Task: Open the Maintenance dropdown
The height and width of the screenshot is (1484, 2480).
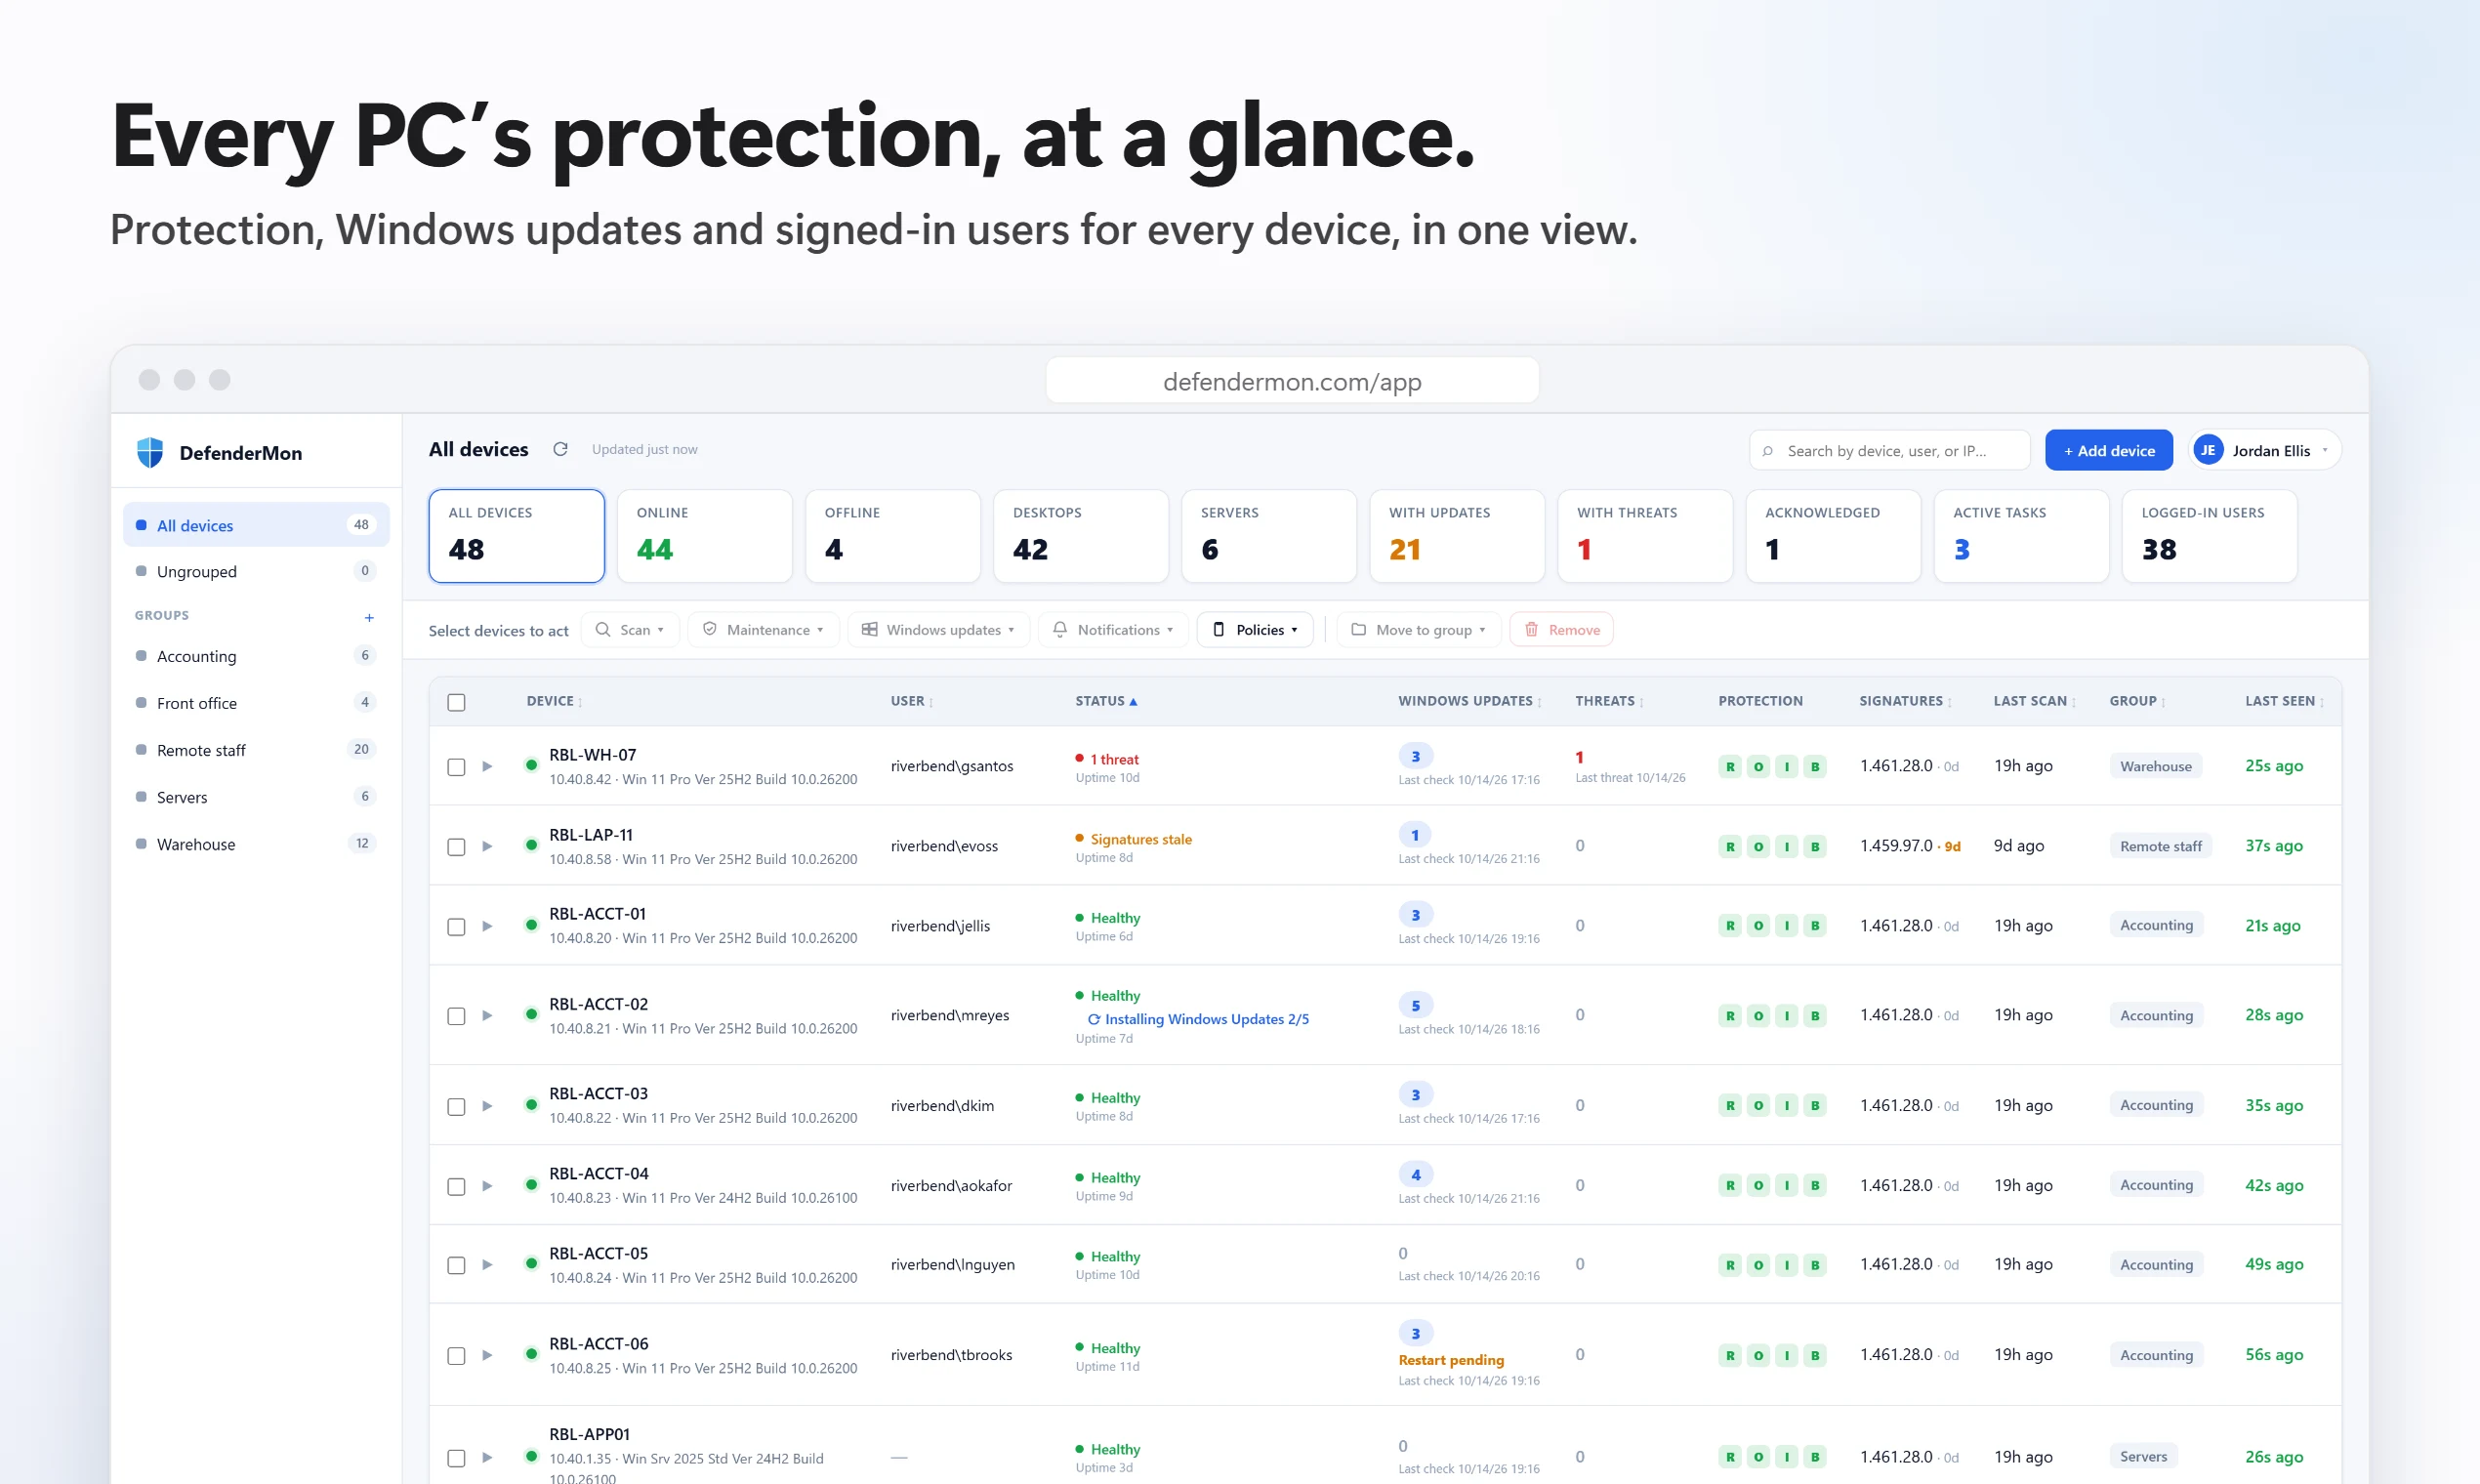Action: pos(763,630)
